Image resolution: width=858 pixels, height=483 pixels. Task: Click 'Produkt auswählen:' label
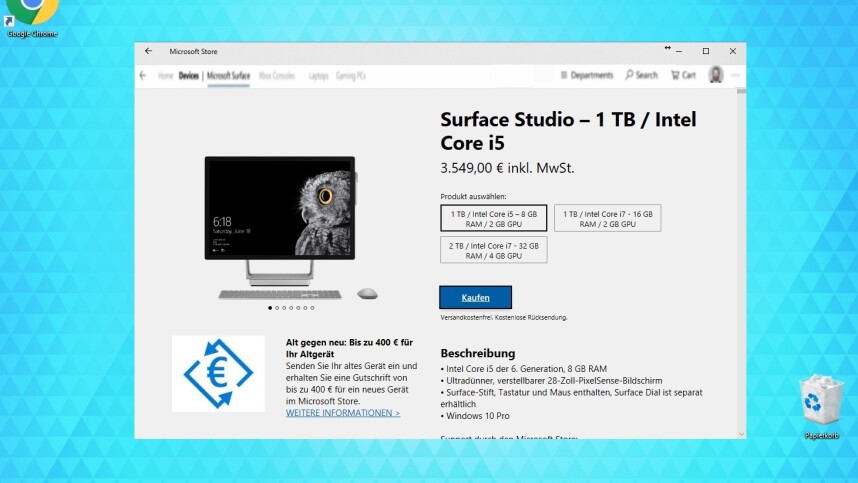click(x=473, y=196)
